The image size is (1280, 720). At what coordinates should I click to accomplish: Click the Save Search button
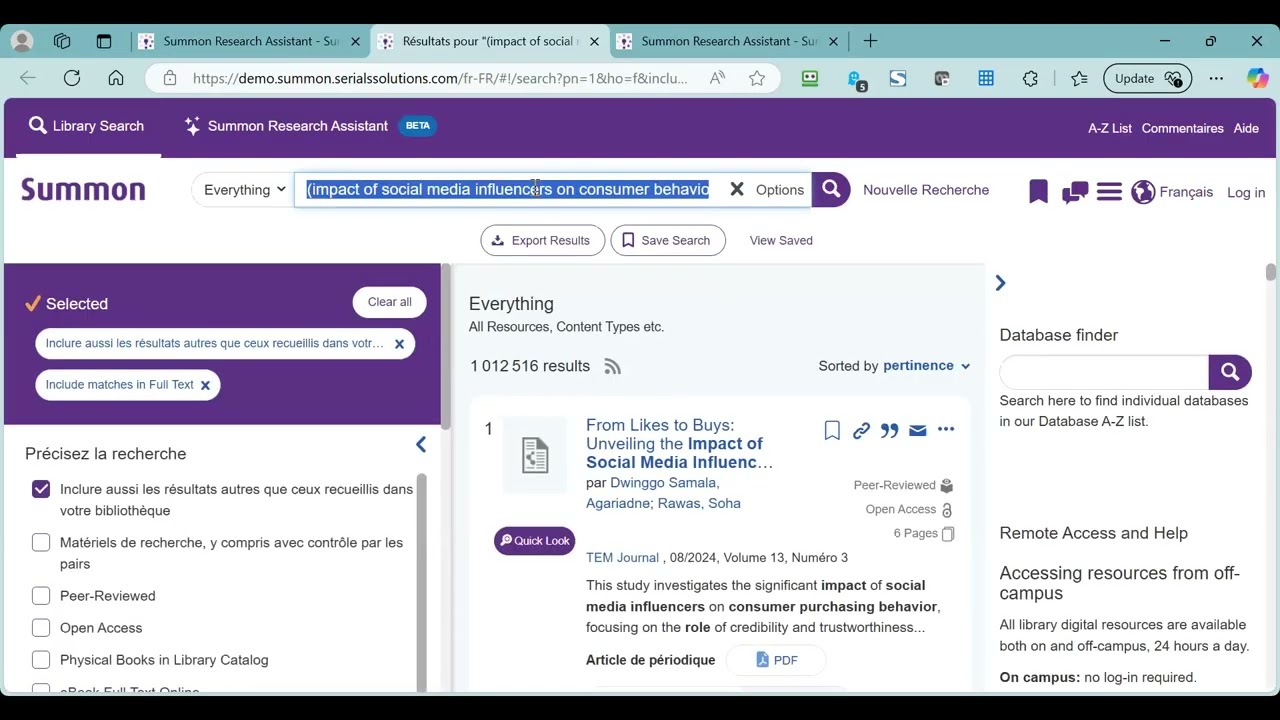(668, 240)
